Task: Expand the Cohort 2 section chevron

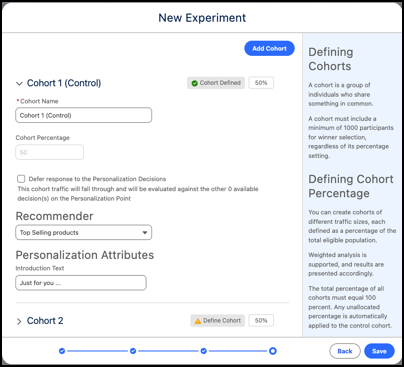Action: point(19,321)
